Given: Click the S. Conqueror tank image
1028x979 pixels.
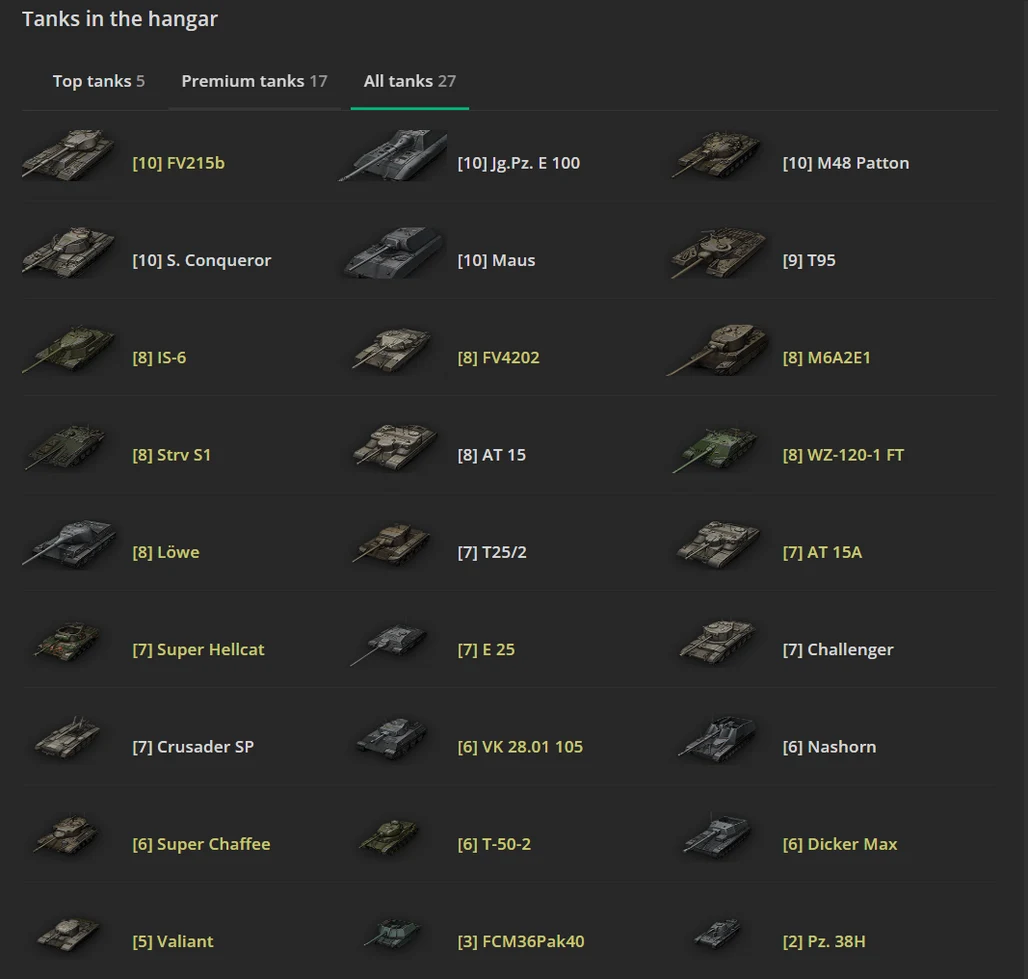Looking at the screenshot, I should click(x=69, y=252).
